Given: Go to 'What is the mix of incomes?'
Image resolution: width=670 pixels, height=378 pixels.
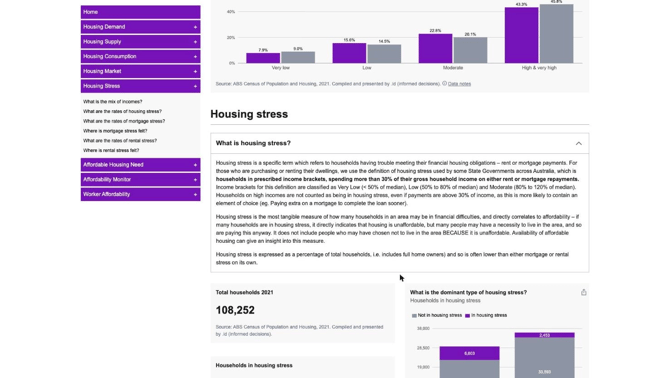Looking at the screenshot, I should point(113,102).
